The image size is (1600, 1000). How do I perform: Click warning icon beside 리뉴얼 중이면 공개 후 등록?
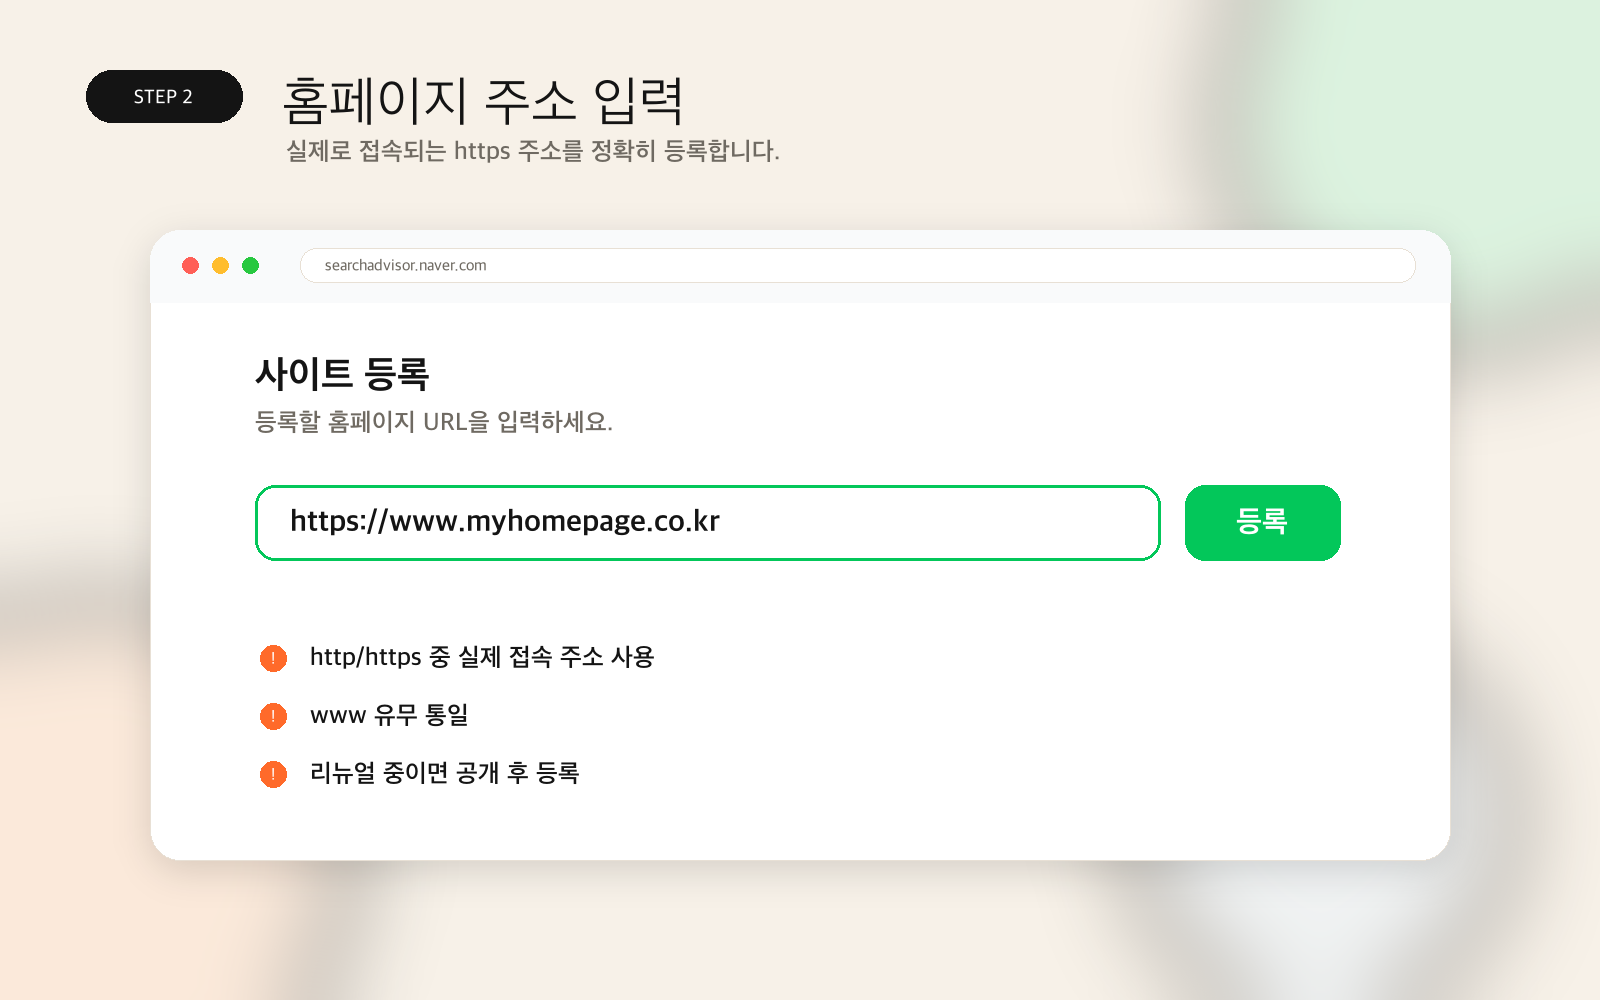click(273, 774)
